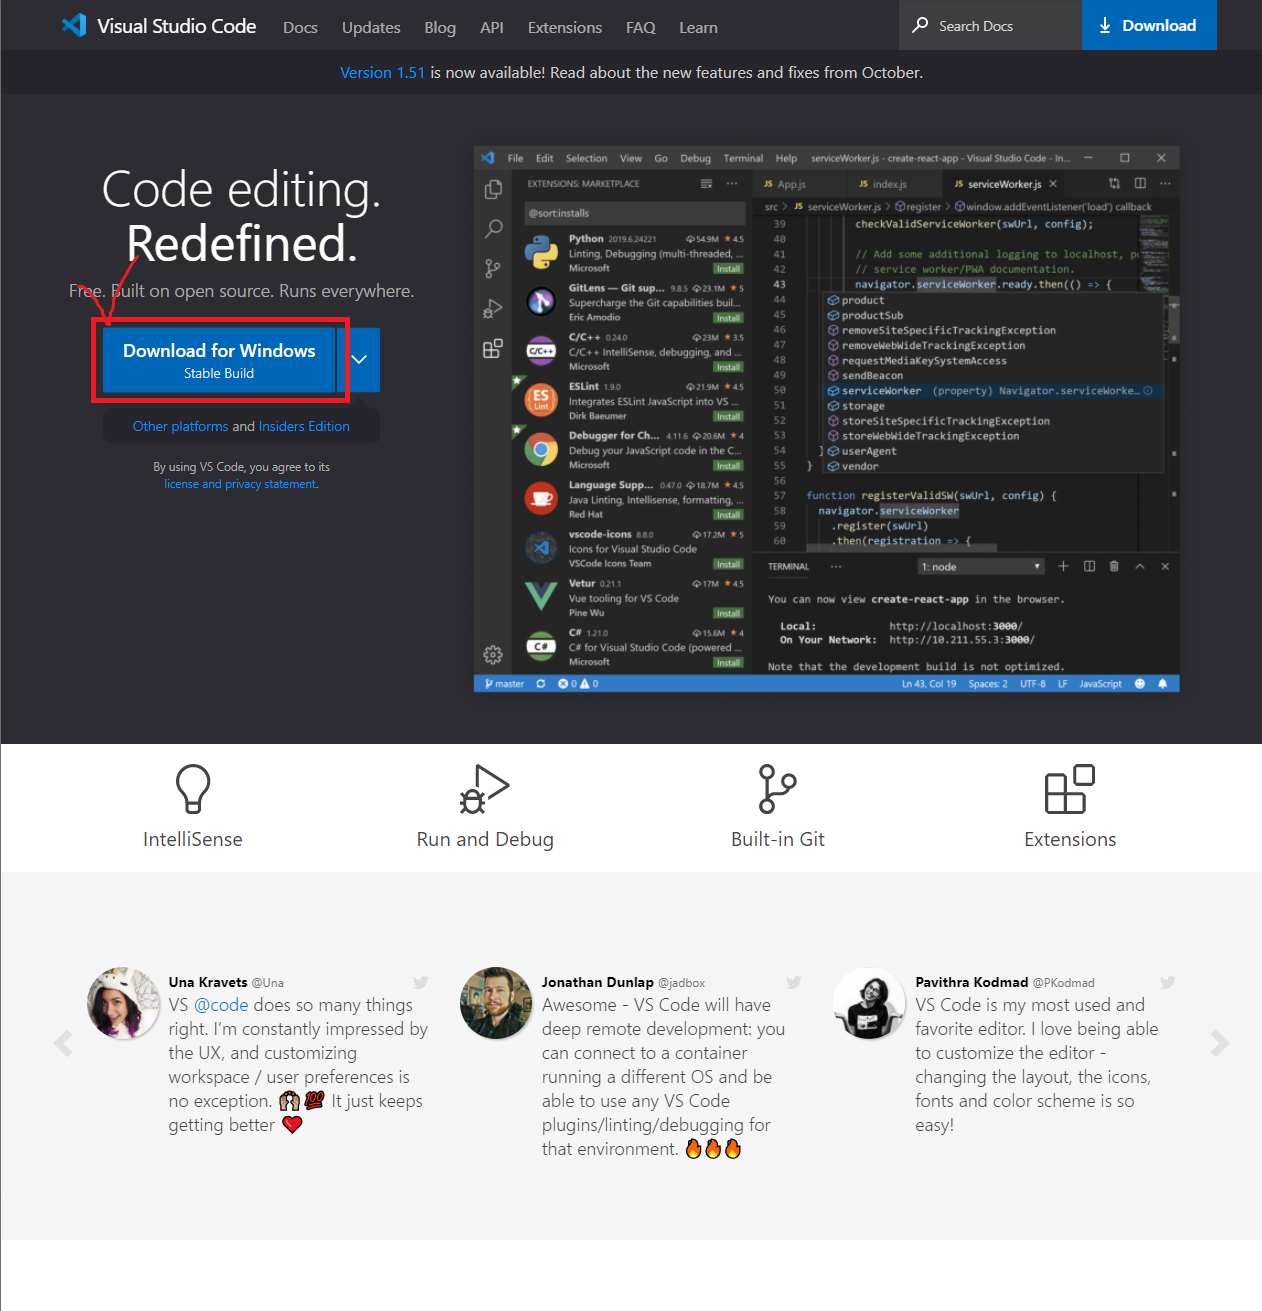
Task: Click the Run and Debug bug icon
Action: 484,789
